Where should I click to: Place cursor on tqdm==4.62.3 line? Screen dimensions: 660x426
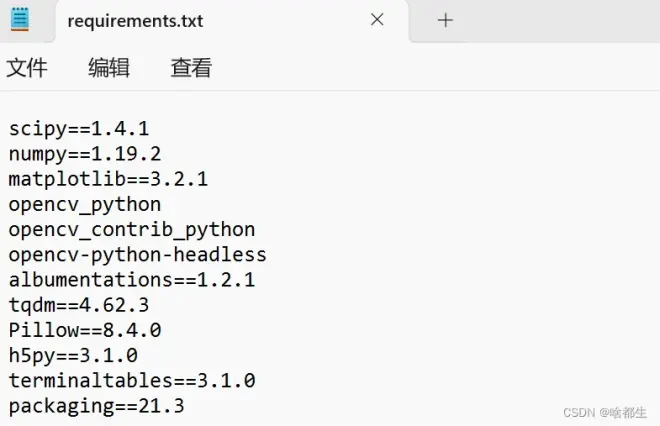tap(79, 305)
